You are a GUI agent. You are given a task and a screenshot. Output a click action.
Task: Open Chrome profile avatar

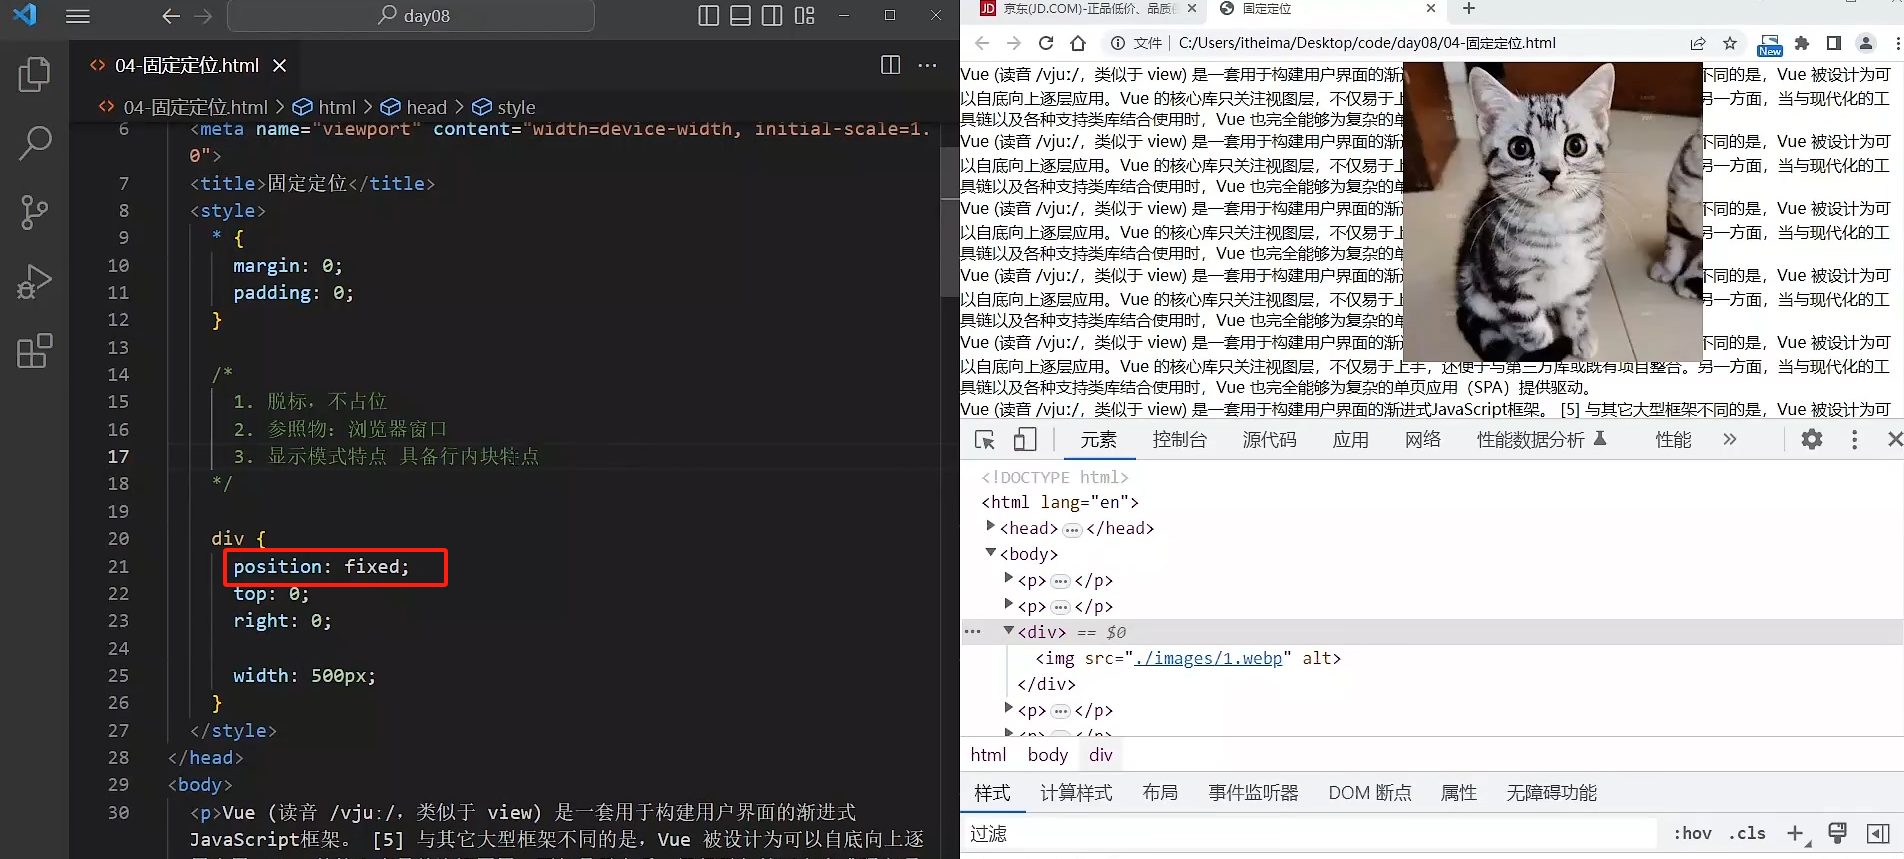coord(1865,43)
